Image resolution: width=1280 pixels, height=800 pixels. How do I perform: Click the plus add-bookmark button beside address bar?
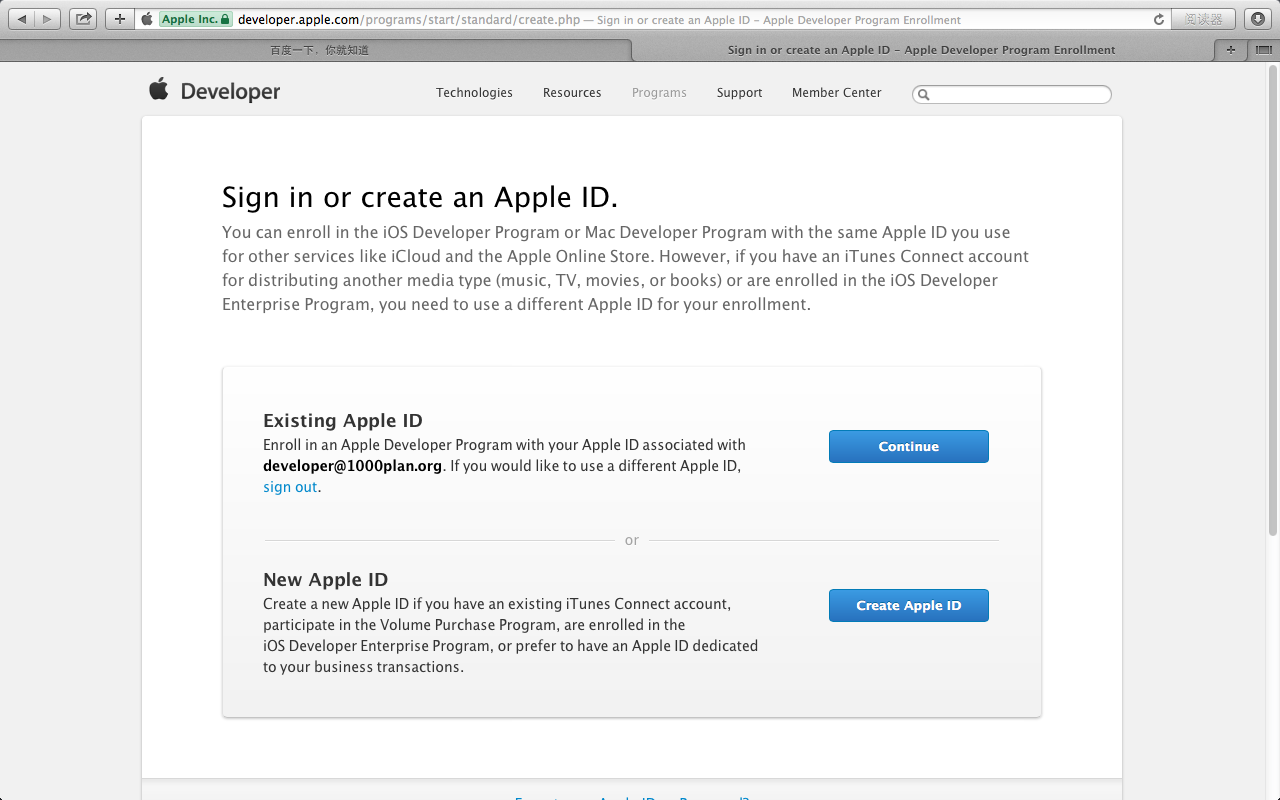point(120,19)
